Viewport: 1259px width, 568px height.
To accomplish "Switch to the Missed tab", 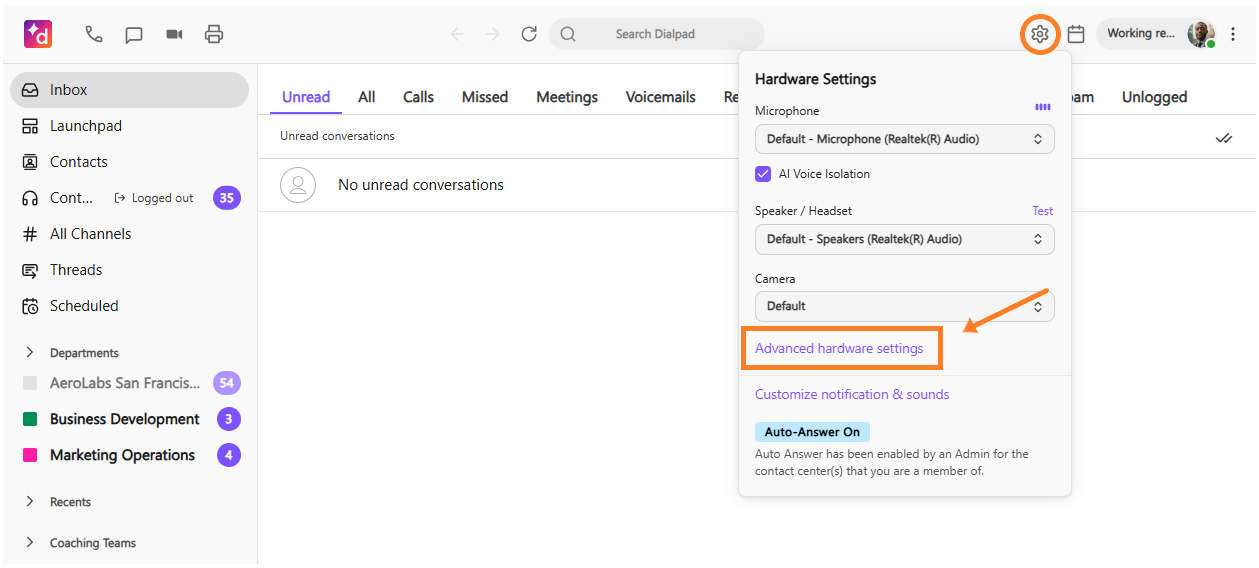I will (x=485, y=97).
